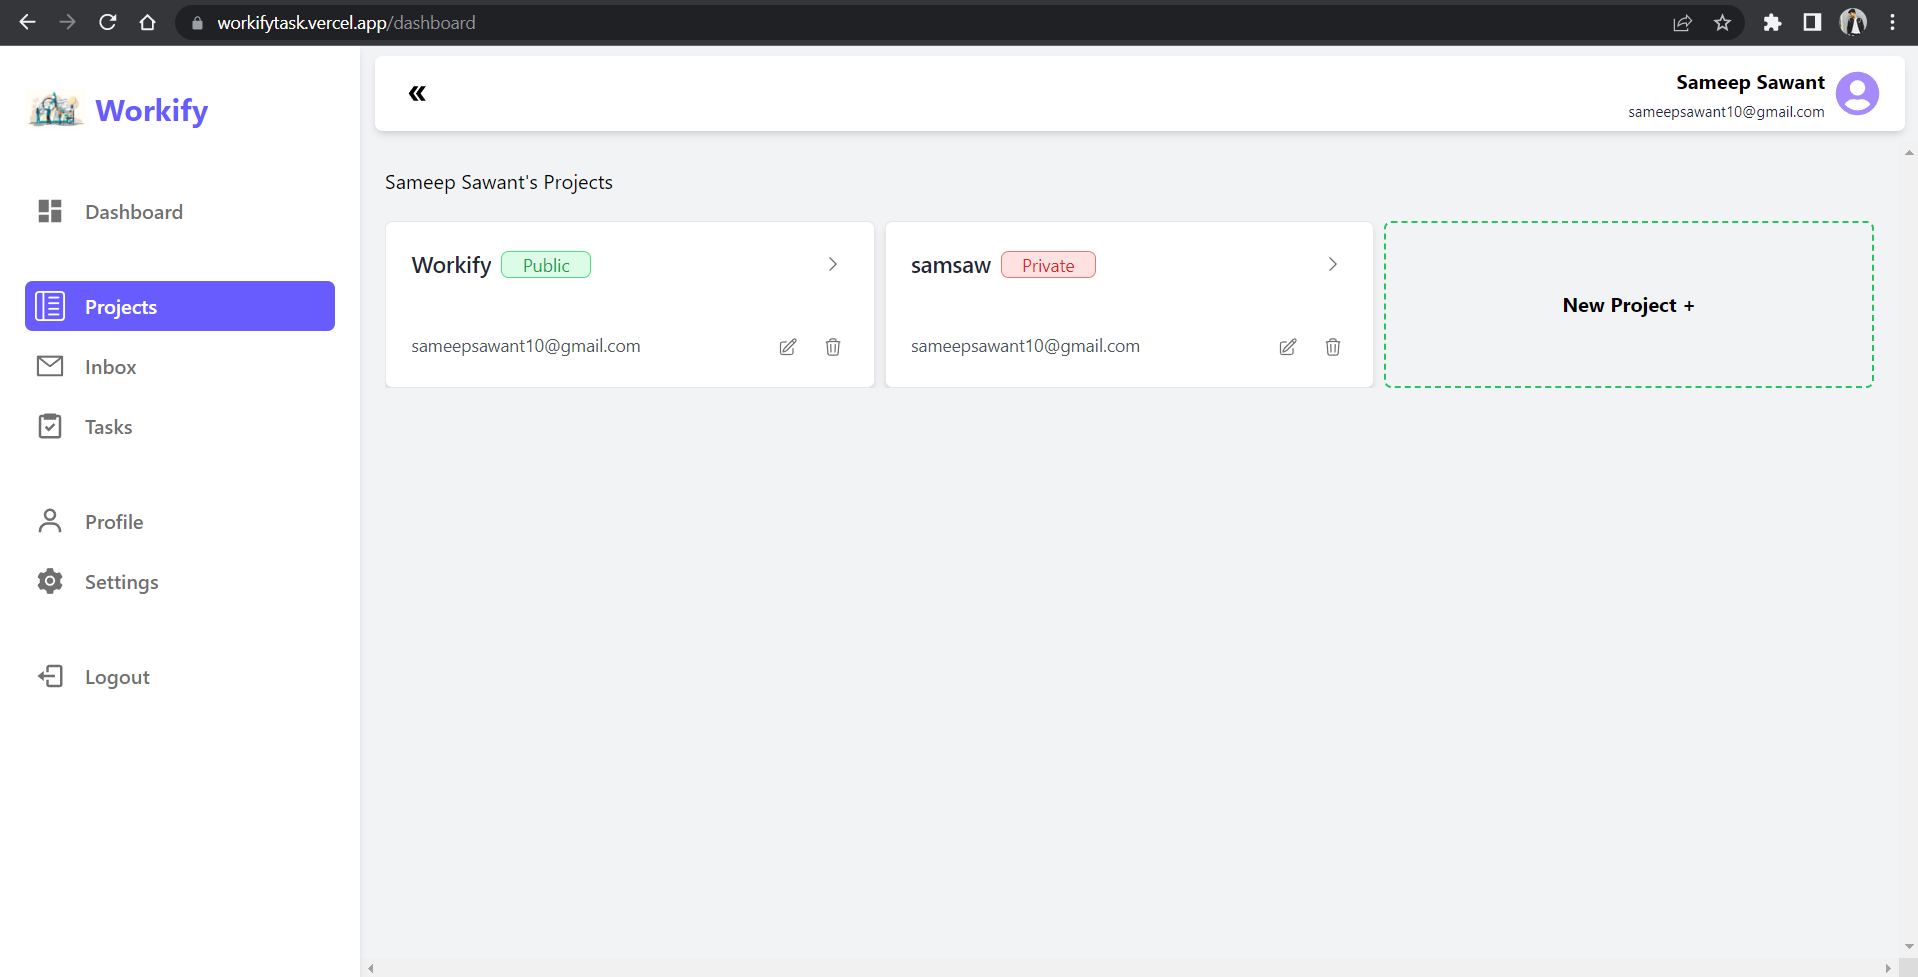This screenshot has width=1918, height=977.
Task: Select Projects in the sidebar
Action: pyautogui.click(x=180, y=306)
